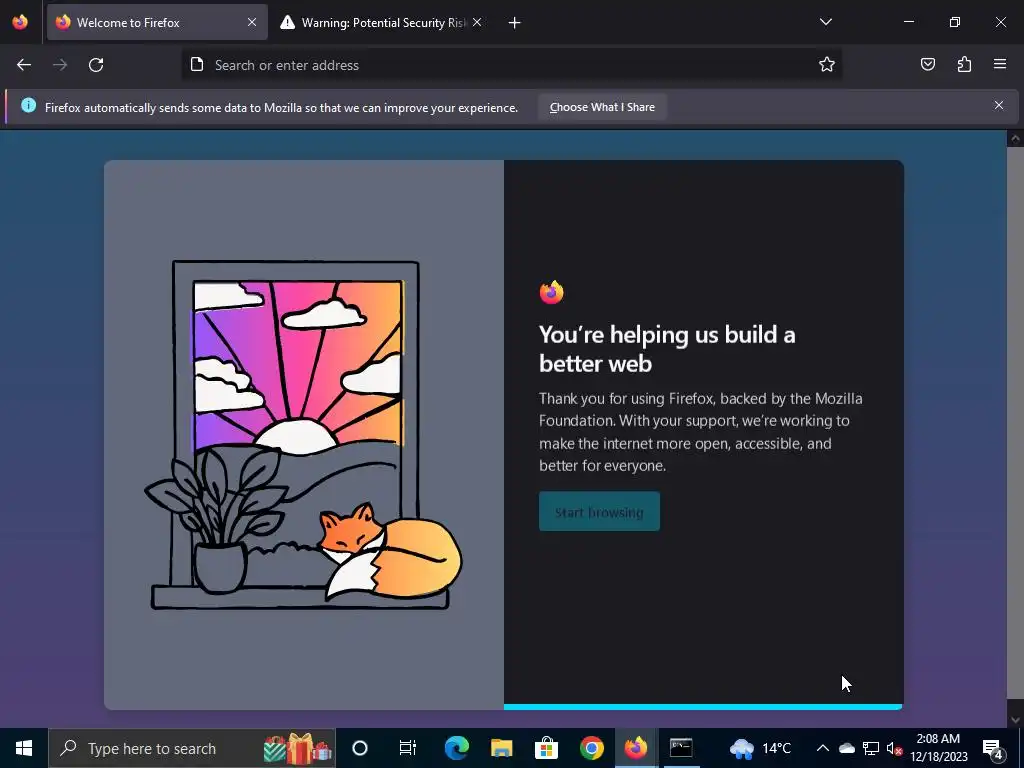Select the Firefox taskbar icon
Viewport: 1024px width, 768px height.
click(635, 748)
